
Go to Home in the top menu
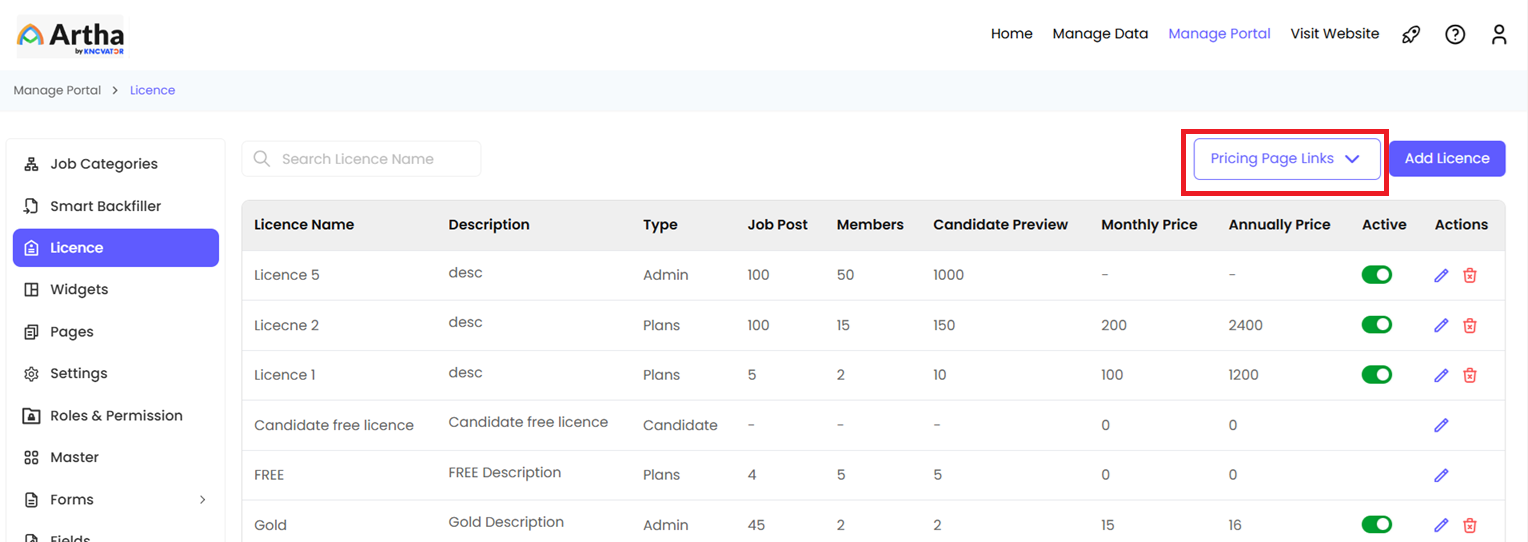(x=1011, y=34)
